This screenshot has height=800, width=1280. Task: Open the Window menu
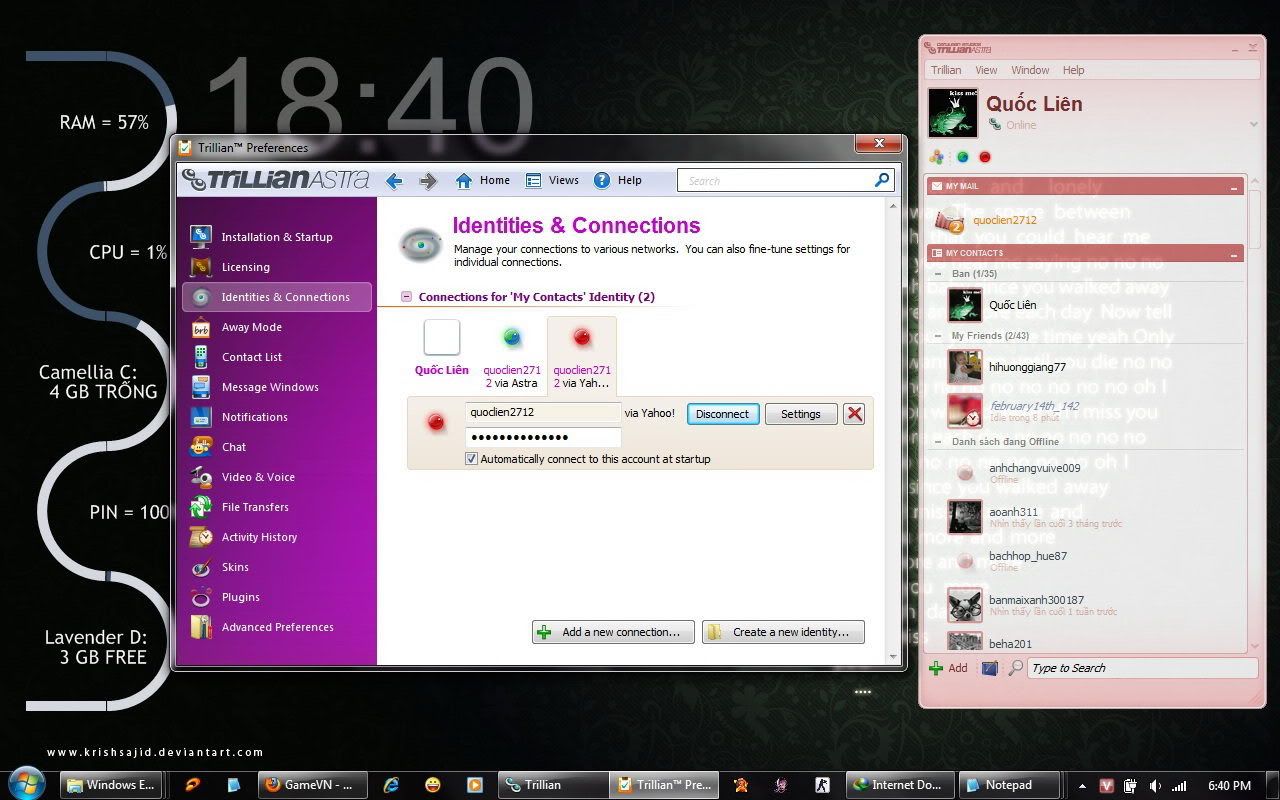pyautogui.click(x=1030, y=70)
